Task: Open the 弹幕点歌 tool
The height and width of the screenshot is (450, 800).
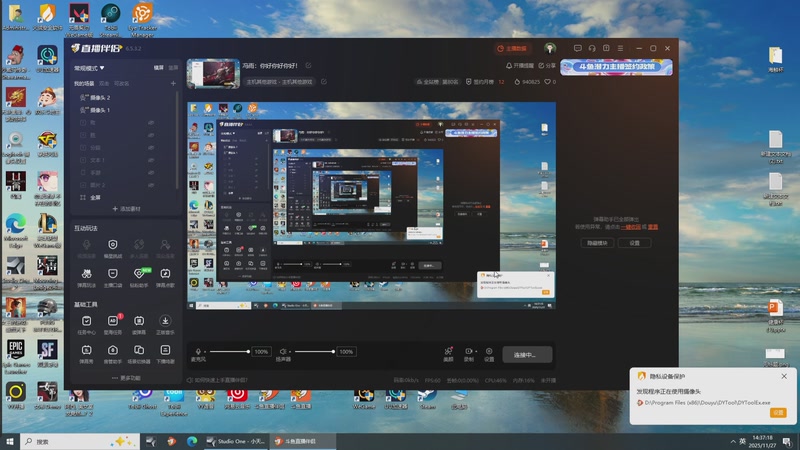Action: point(165,274)
